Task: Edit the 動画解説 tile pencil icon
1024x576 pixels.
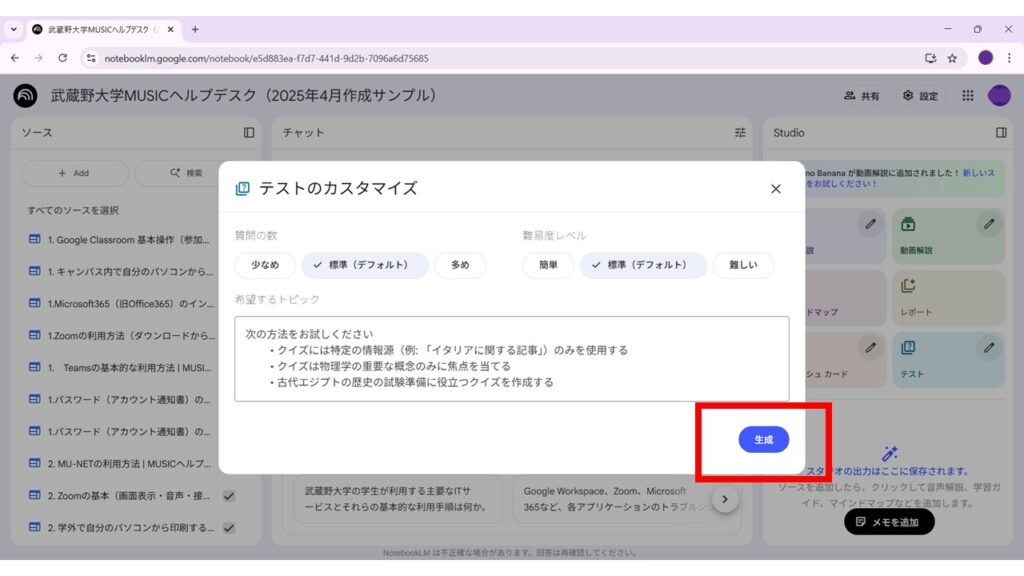Action: point(989,224)
